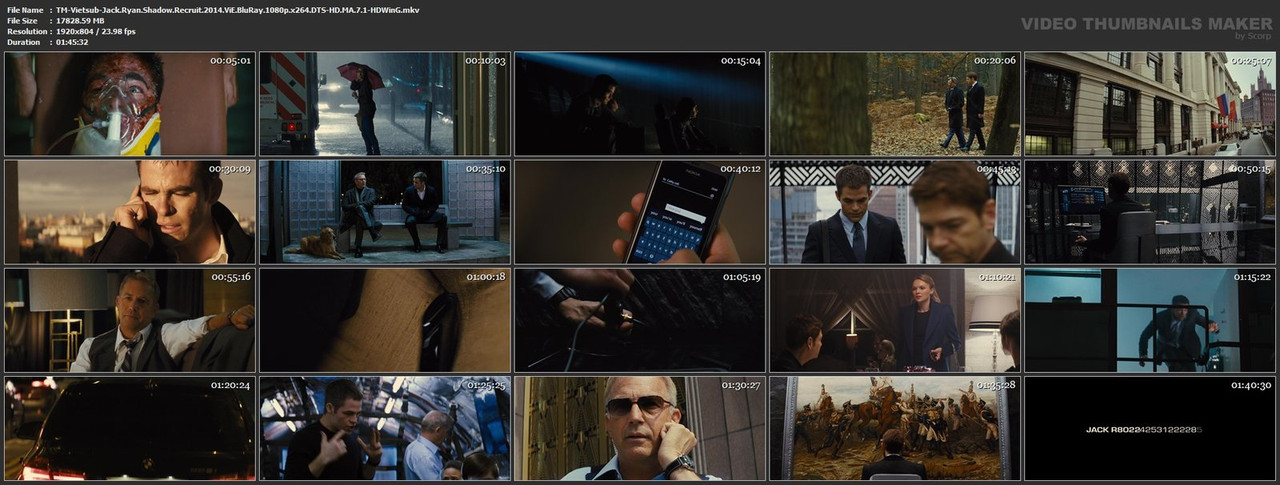This screenshot has width=1280, height=485.
Task: Open the thumbnail stamped 01:00:18
Action: click(385, 320)
